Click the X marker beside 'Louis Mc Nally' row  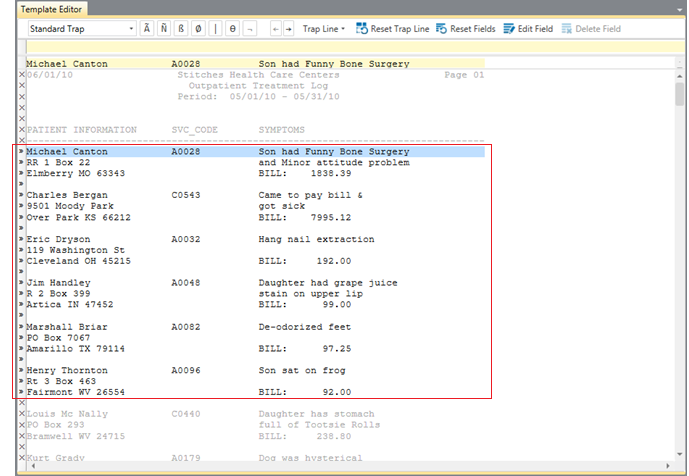click(22, 414)
